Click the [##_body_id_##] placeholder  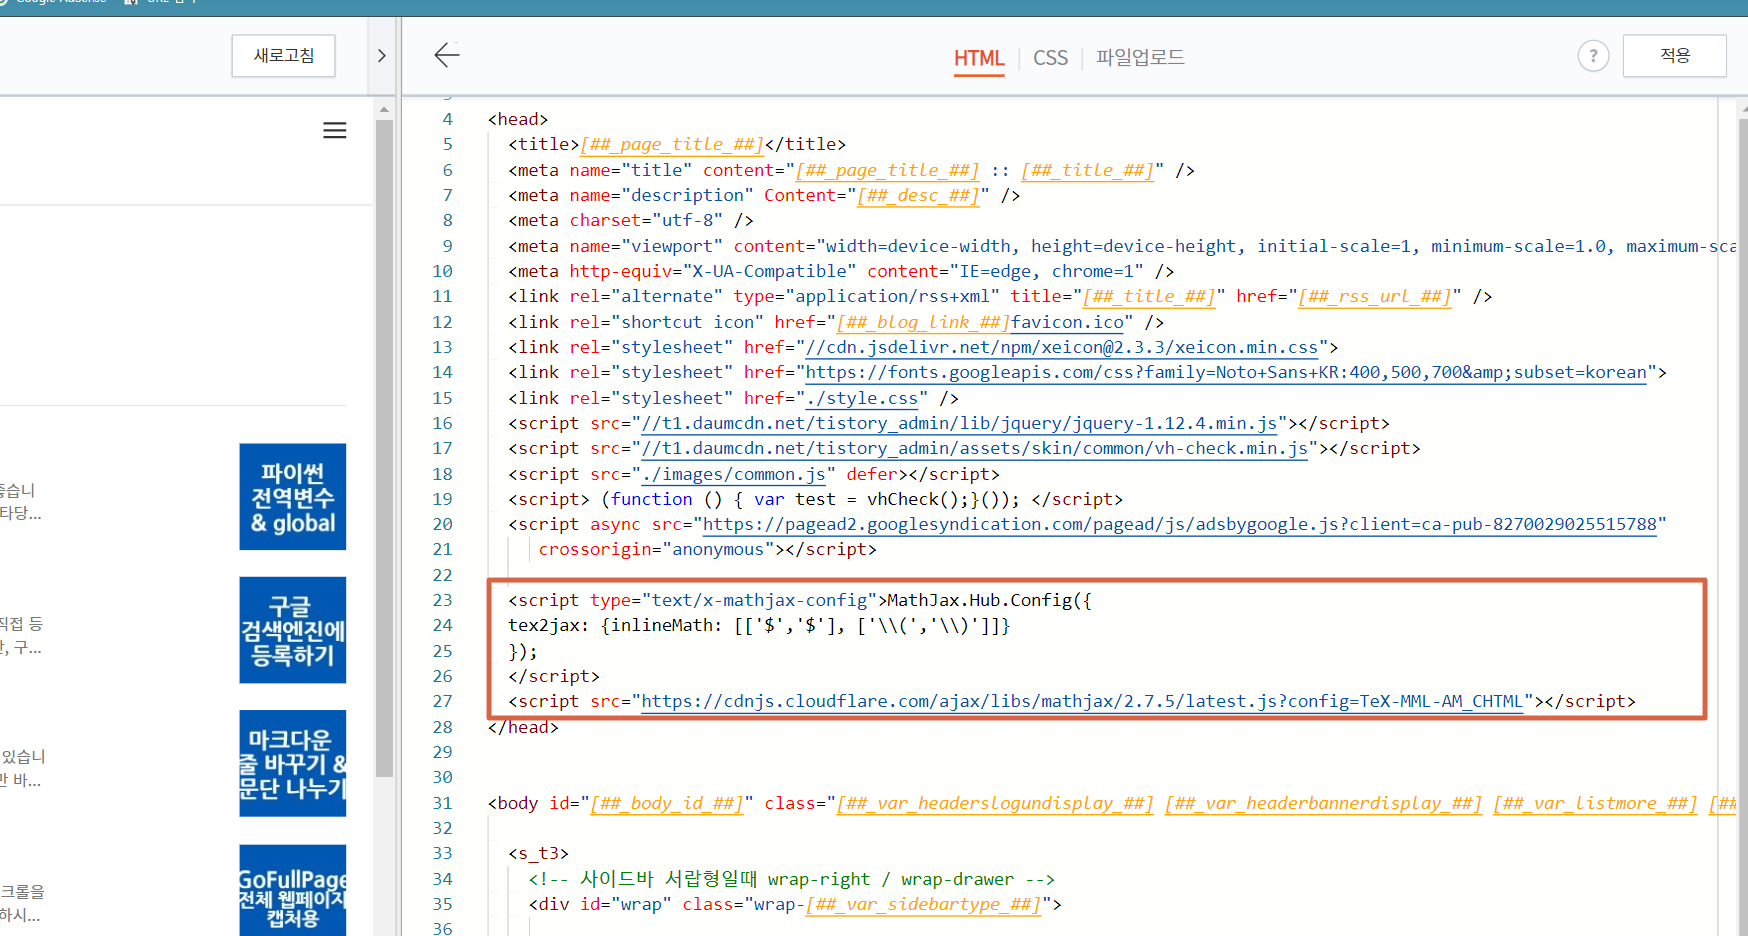pos(667,803)
